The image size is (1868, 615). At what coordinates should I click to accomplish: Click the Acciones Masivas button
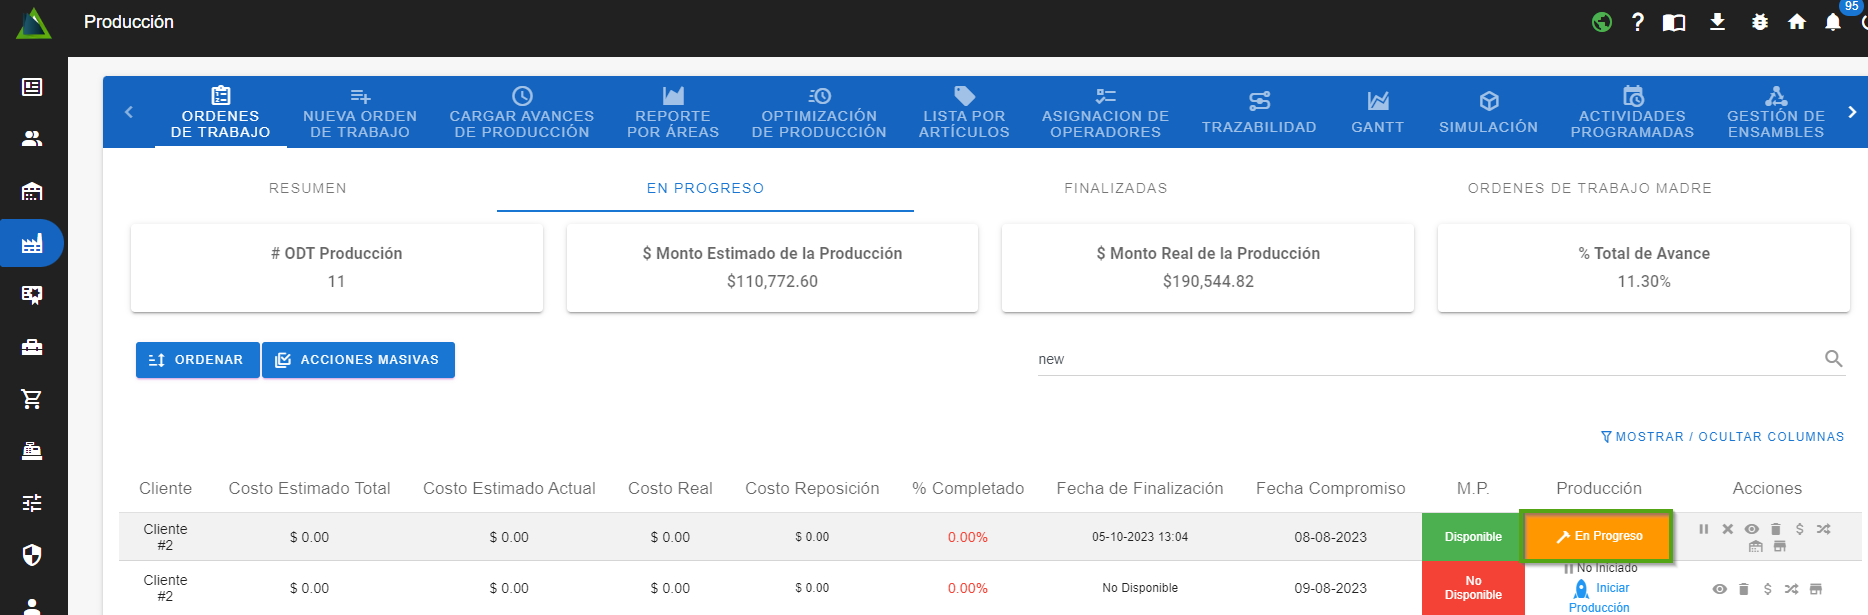click(x=358, y=360)
